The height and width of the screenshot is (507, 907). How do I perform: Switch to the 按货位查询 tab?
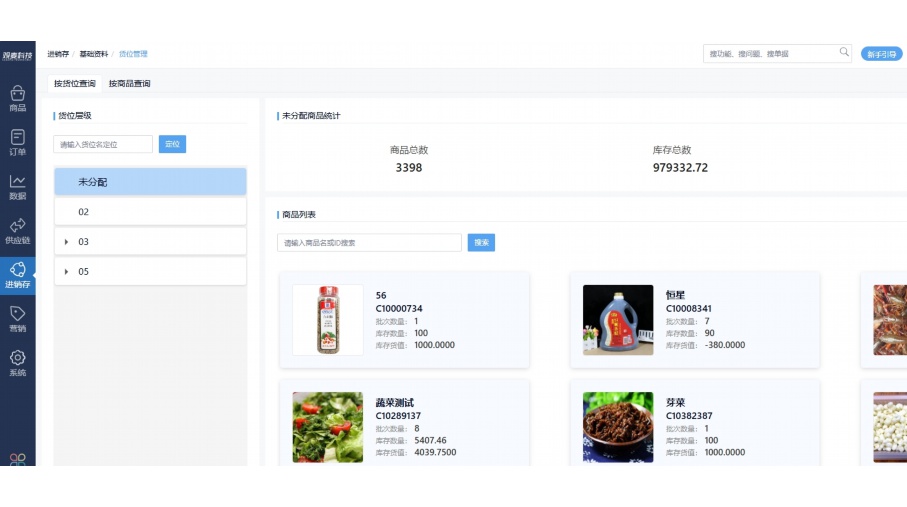click(74, 84)
